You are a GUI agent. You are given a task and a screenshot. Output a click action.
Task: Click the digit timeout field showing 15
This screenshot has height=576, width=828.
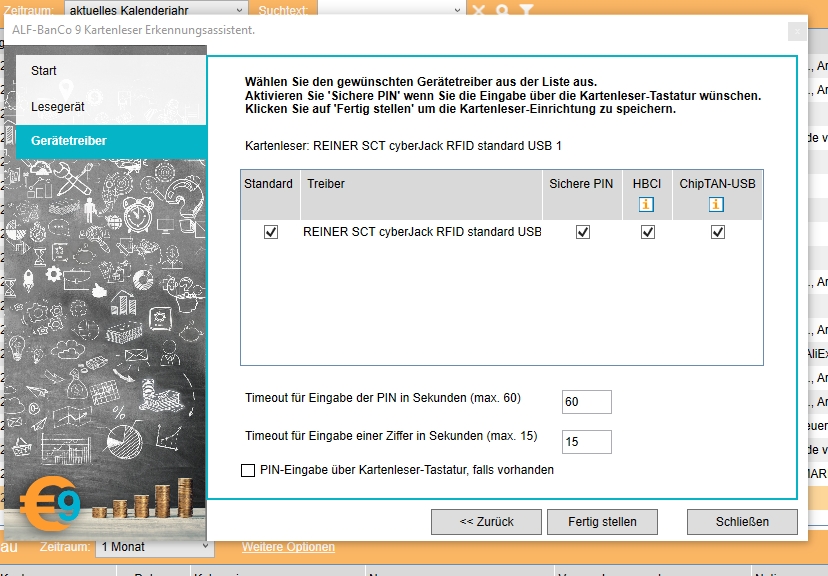click(x=587, y=442)
